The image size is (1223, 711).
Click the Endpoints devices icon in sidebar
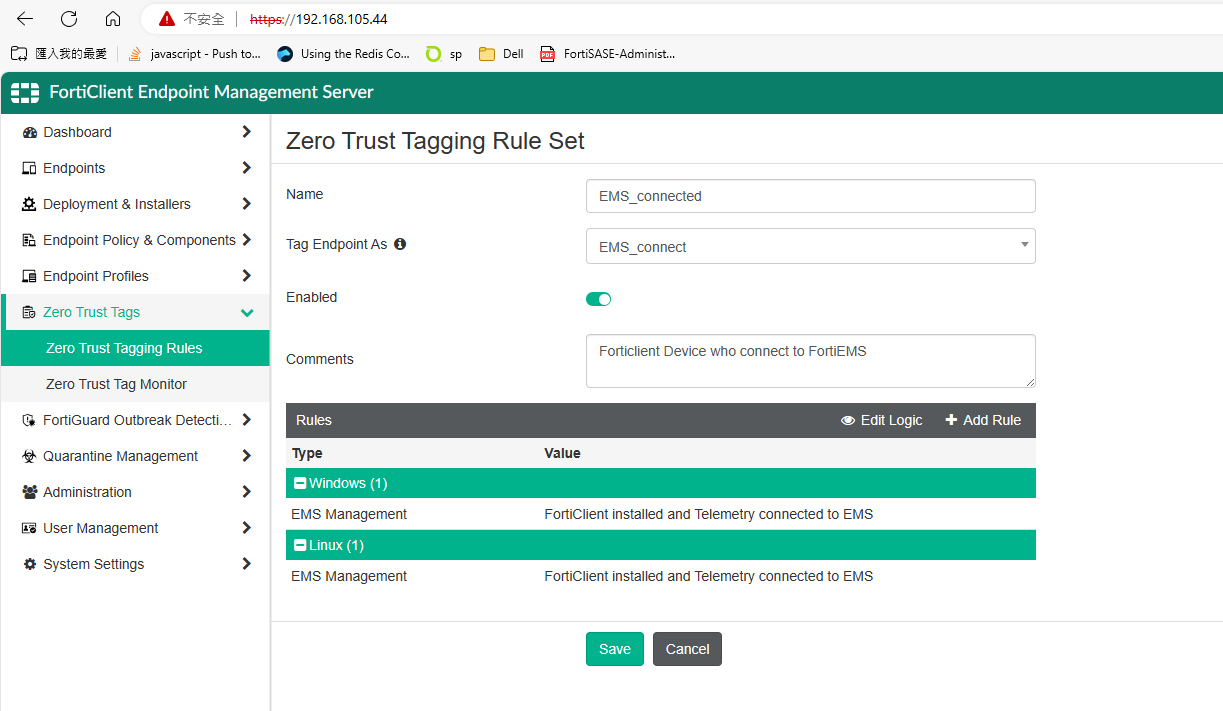point(29,168)
